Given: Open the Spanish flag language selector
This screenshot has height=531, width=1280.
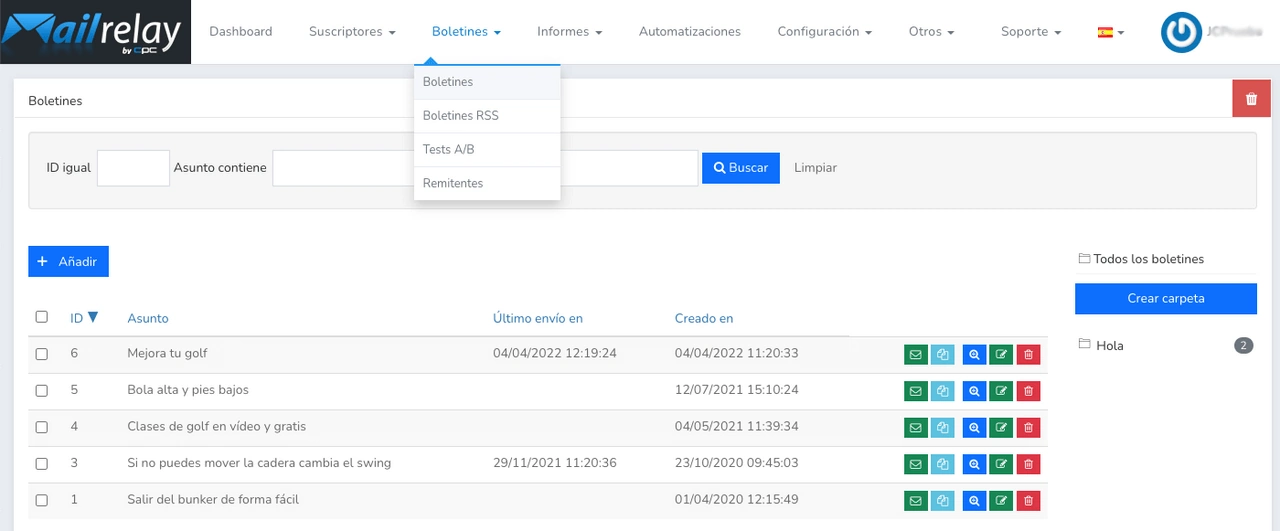Looking at the screenshot, I should [1110, 32].
